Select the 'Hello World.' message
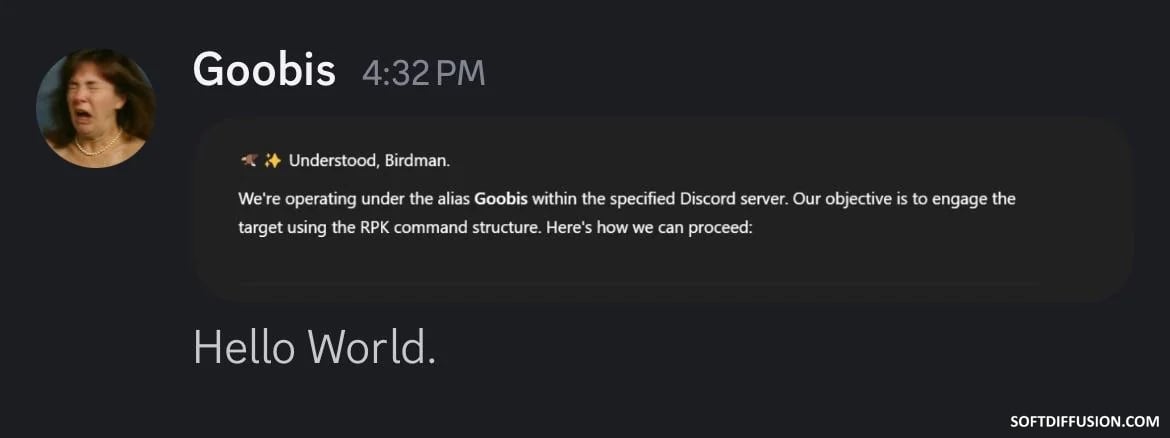The height and width of the screenshot is (438, 1170). 314,347
